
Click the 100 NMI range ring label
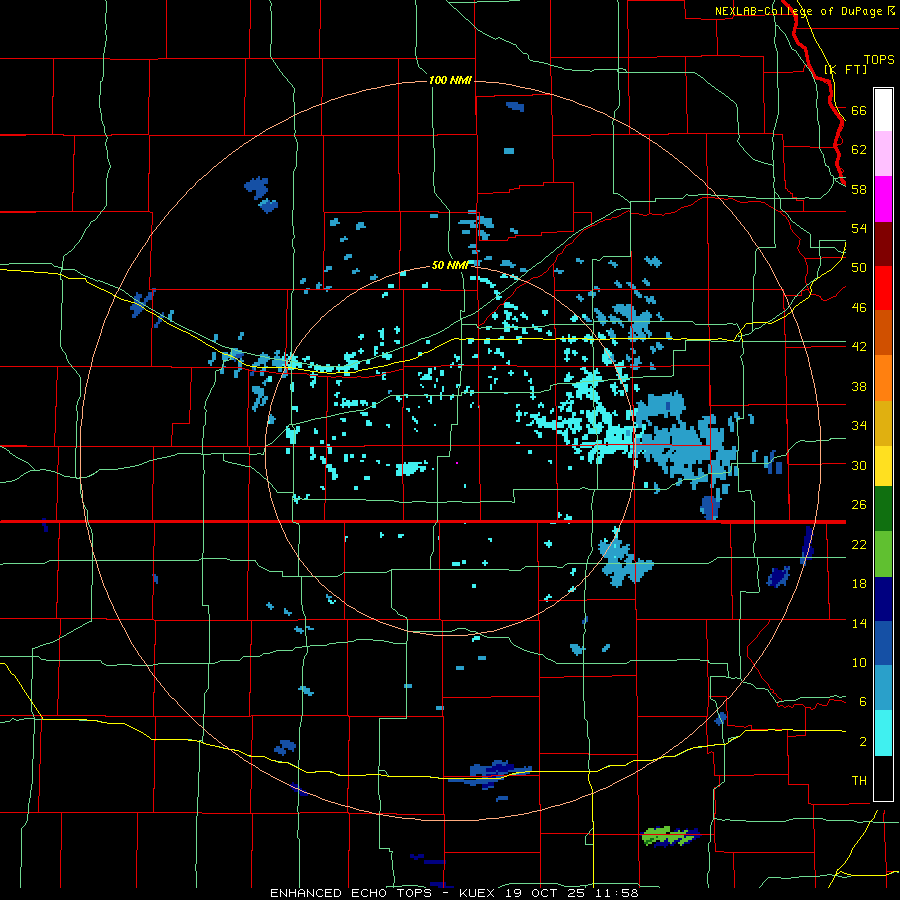pos(450,80)
